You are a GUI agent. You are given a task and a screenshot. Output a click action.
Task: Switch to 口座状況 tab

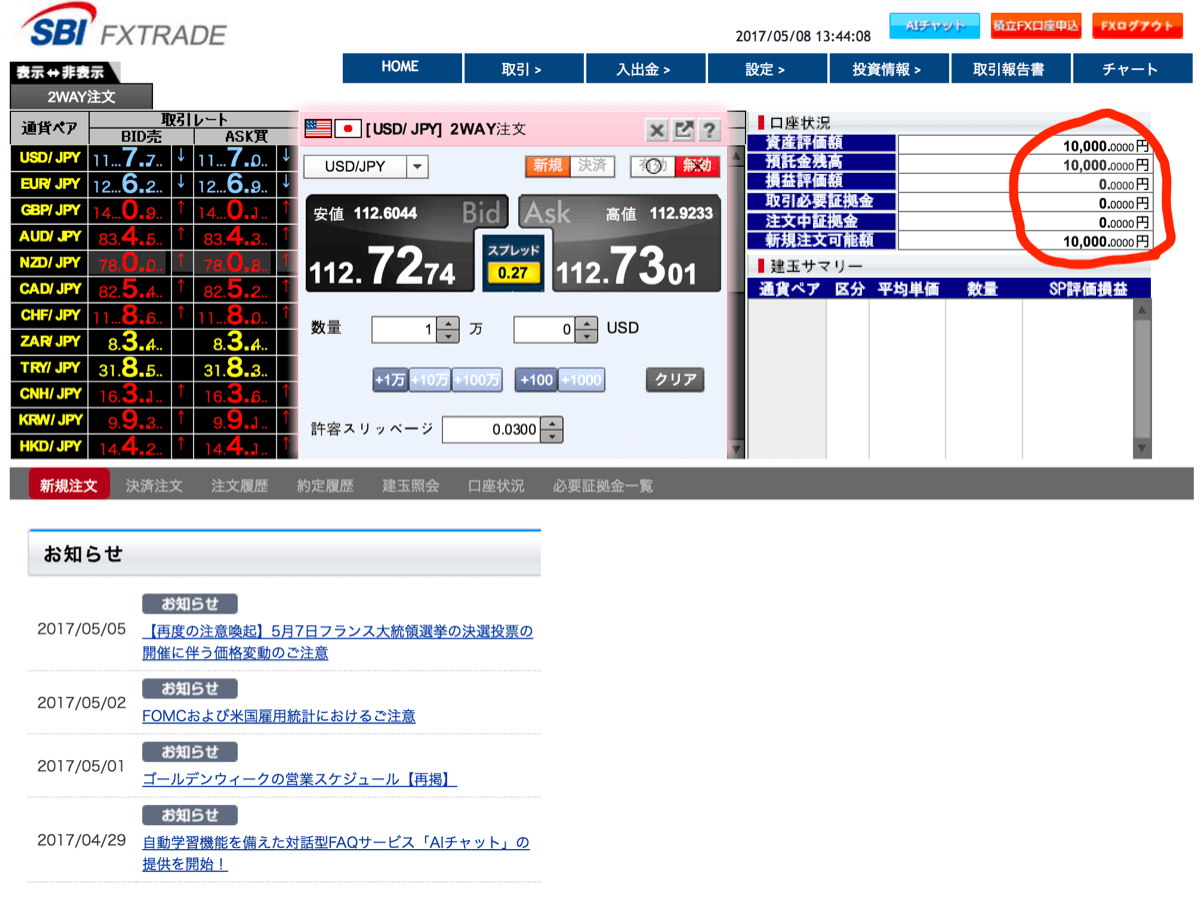point(496,486)
